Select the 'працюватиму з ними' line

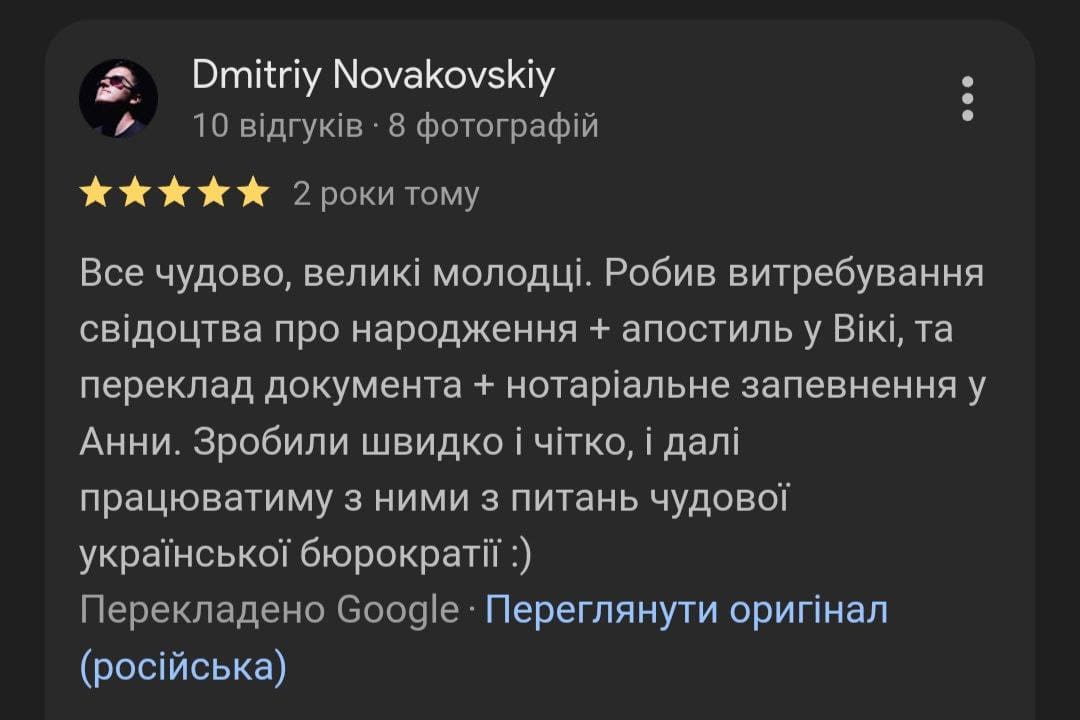click(x=434, y=499)
